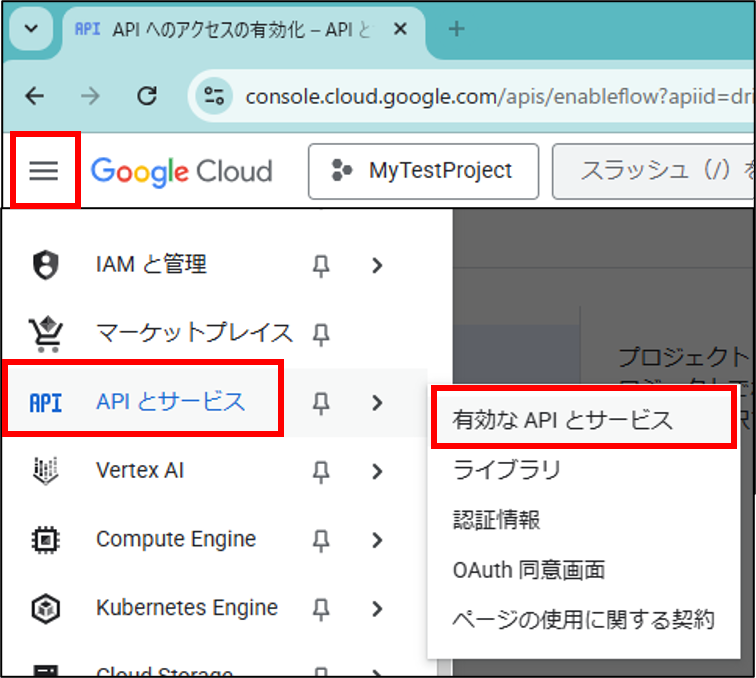The height and width of the screenshot is (678, 756).
Task: Click the API icon in sidebar
Action: 46,402
